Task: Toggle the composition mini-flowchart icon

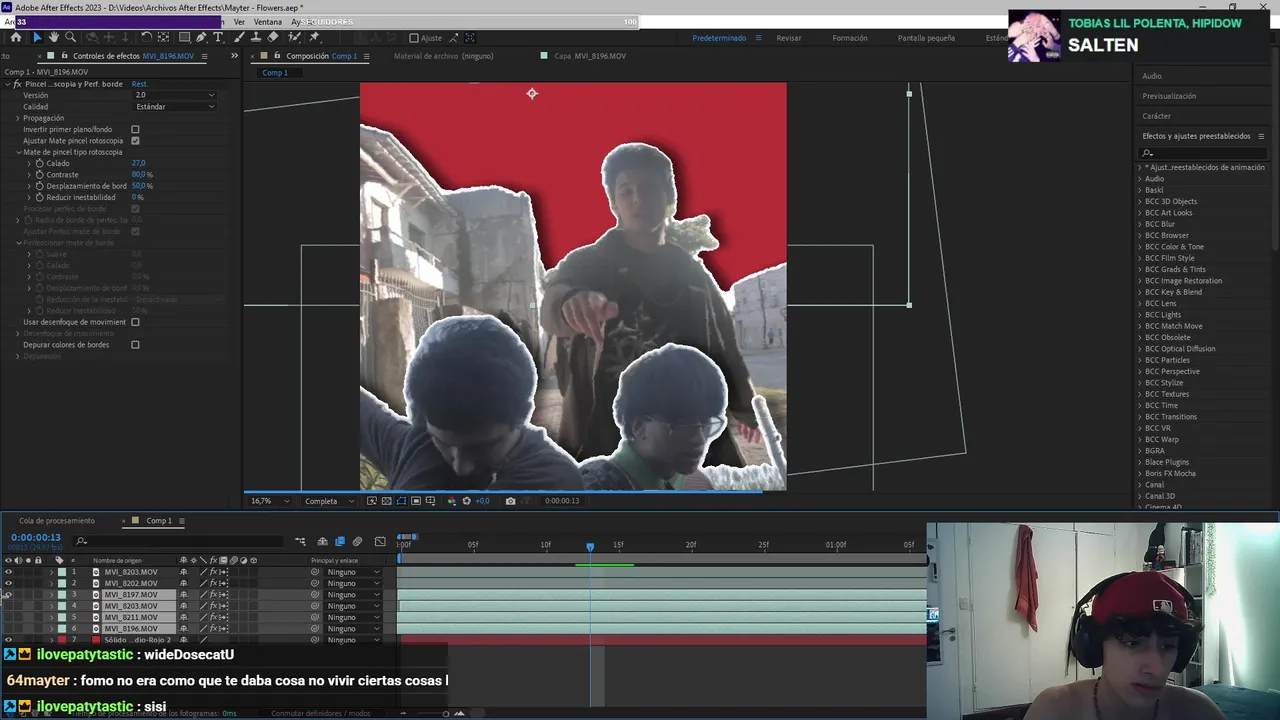Action: coord(300,541)
